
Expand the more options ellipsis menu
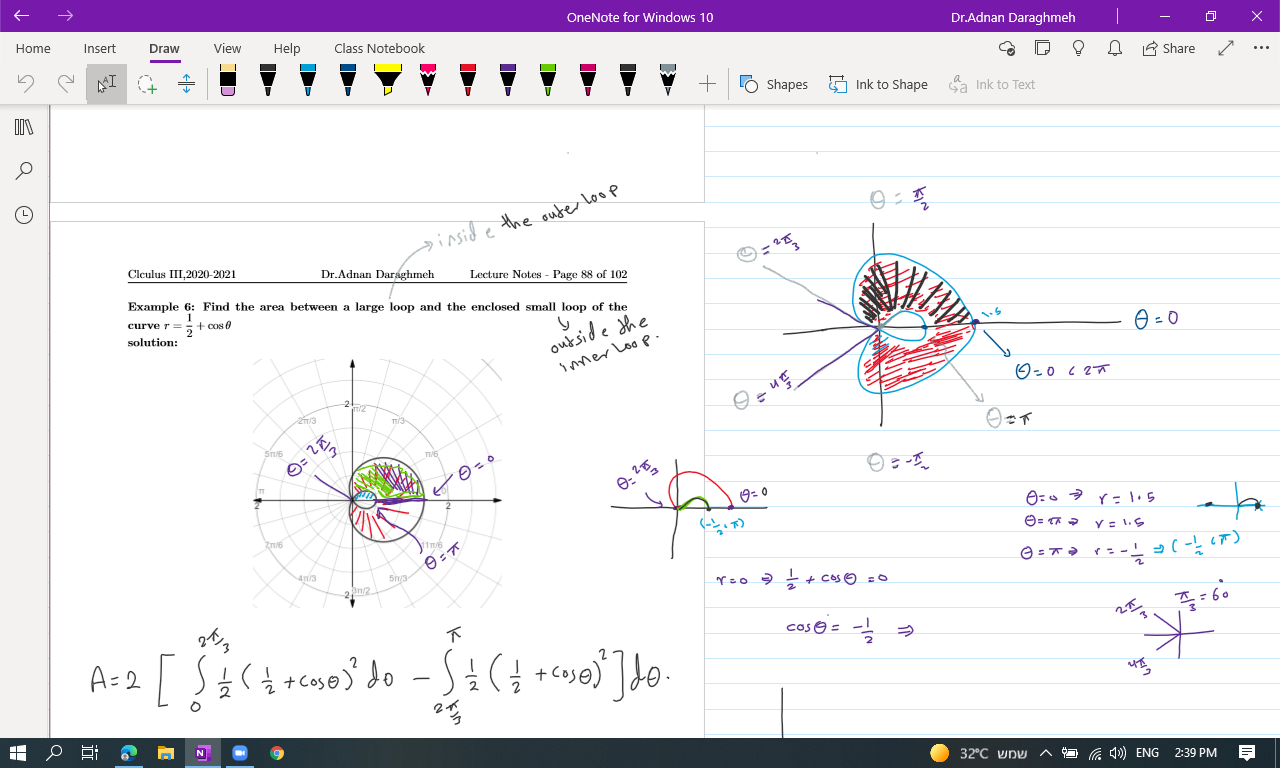point(1260,48)
